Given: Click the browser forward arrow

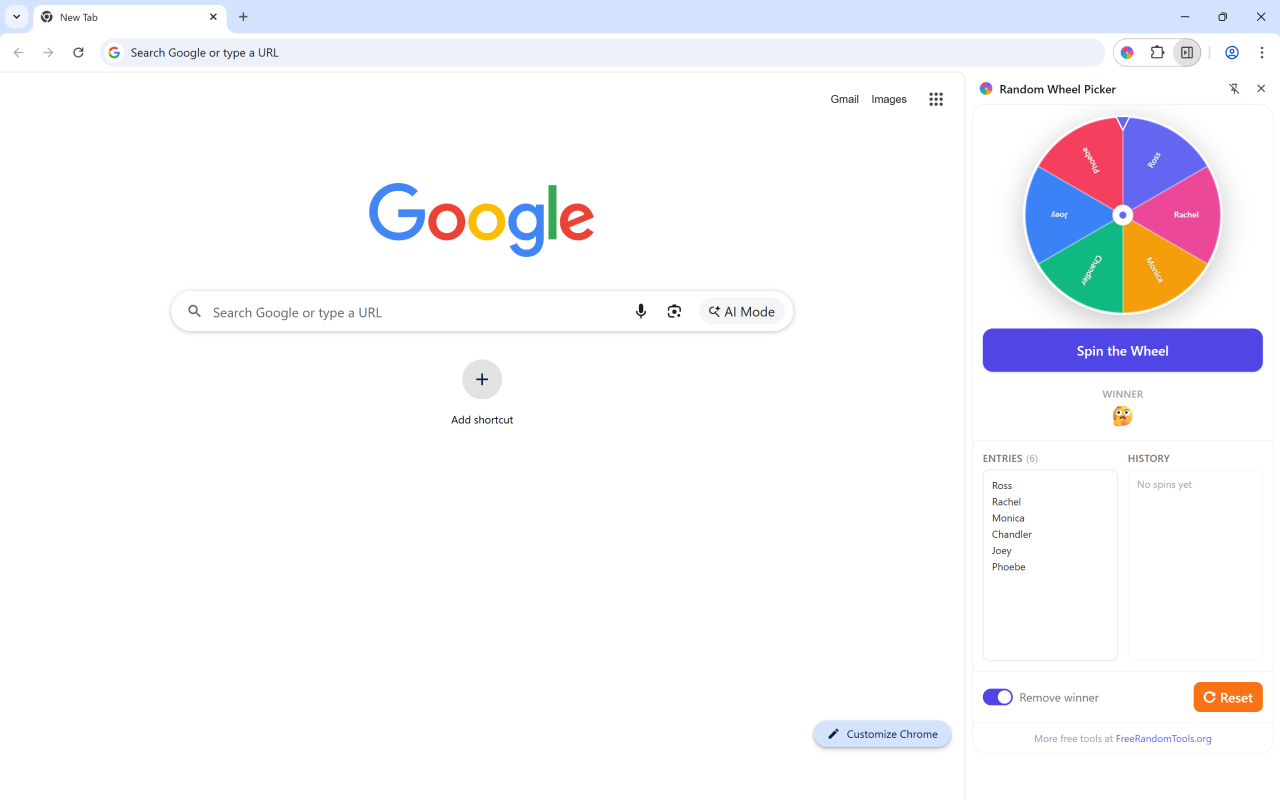Looking at the screenshot, I should [48, 52].
